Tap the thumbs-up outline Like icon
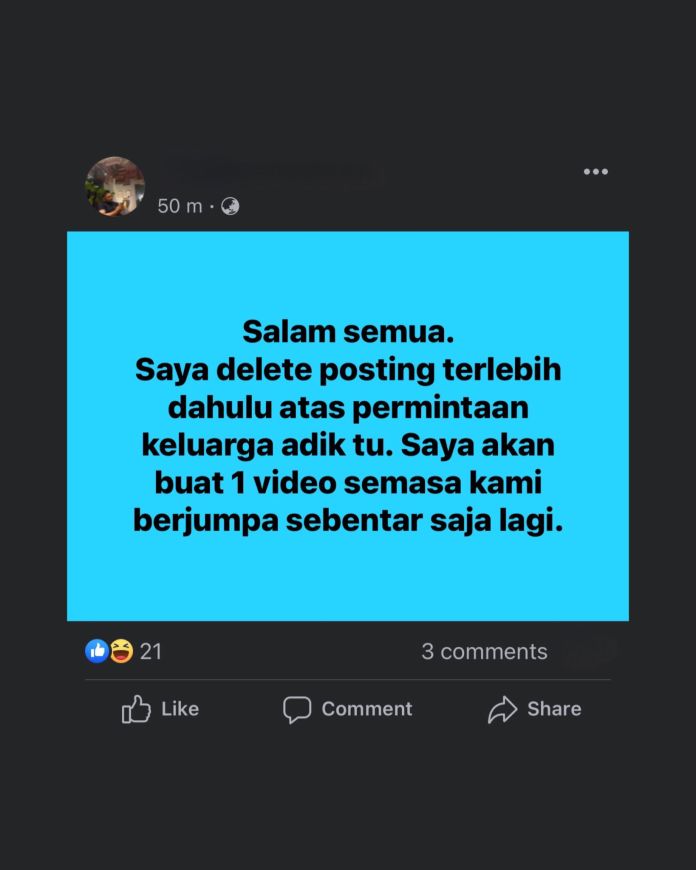This screenshot has height=870, width=696. click(x=136, y=709)
